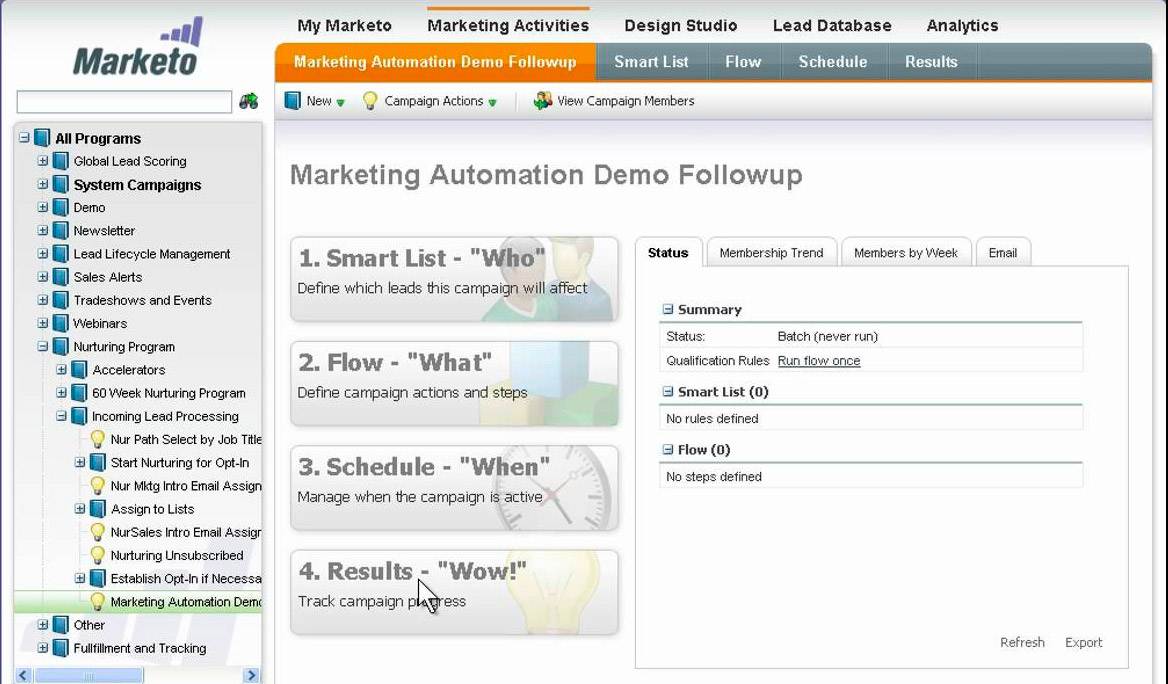The width and height of the screenshot is (1168, 684).
Task: Click the tree horizontal scrollbar thumb
Action: pyautogui.click(x=89, y=675)
